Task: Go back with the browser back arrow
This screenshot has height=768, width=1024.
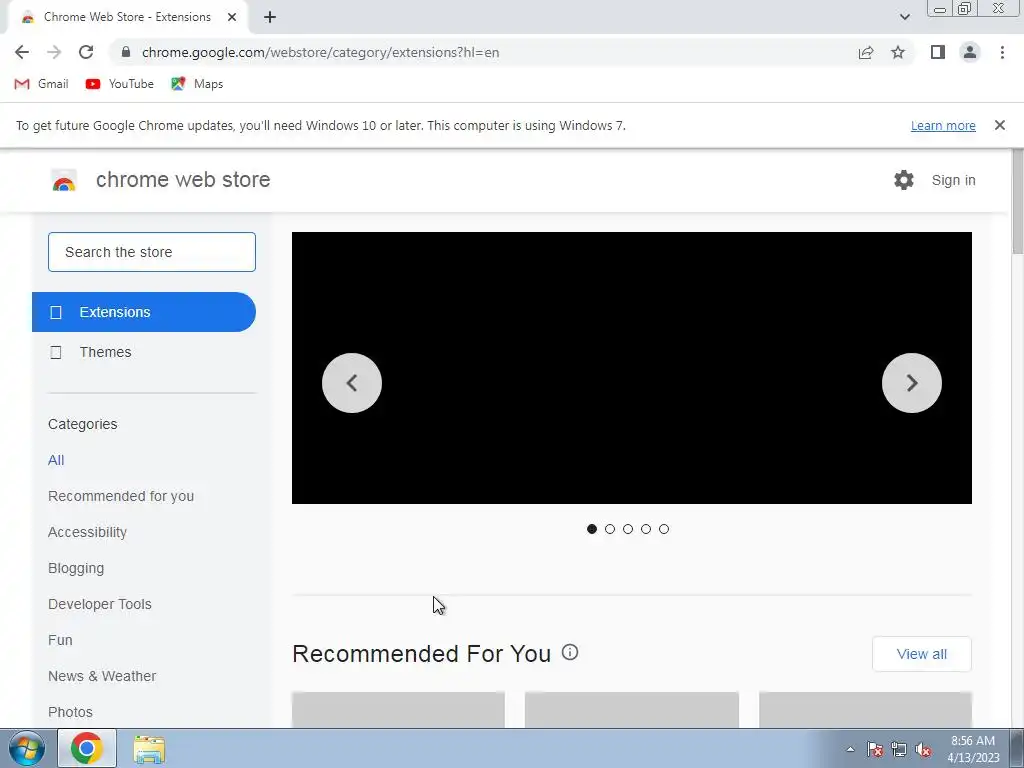Action: click(x=22, y=52)
